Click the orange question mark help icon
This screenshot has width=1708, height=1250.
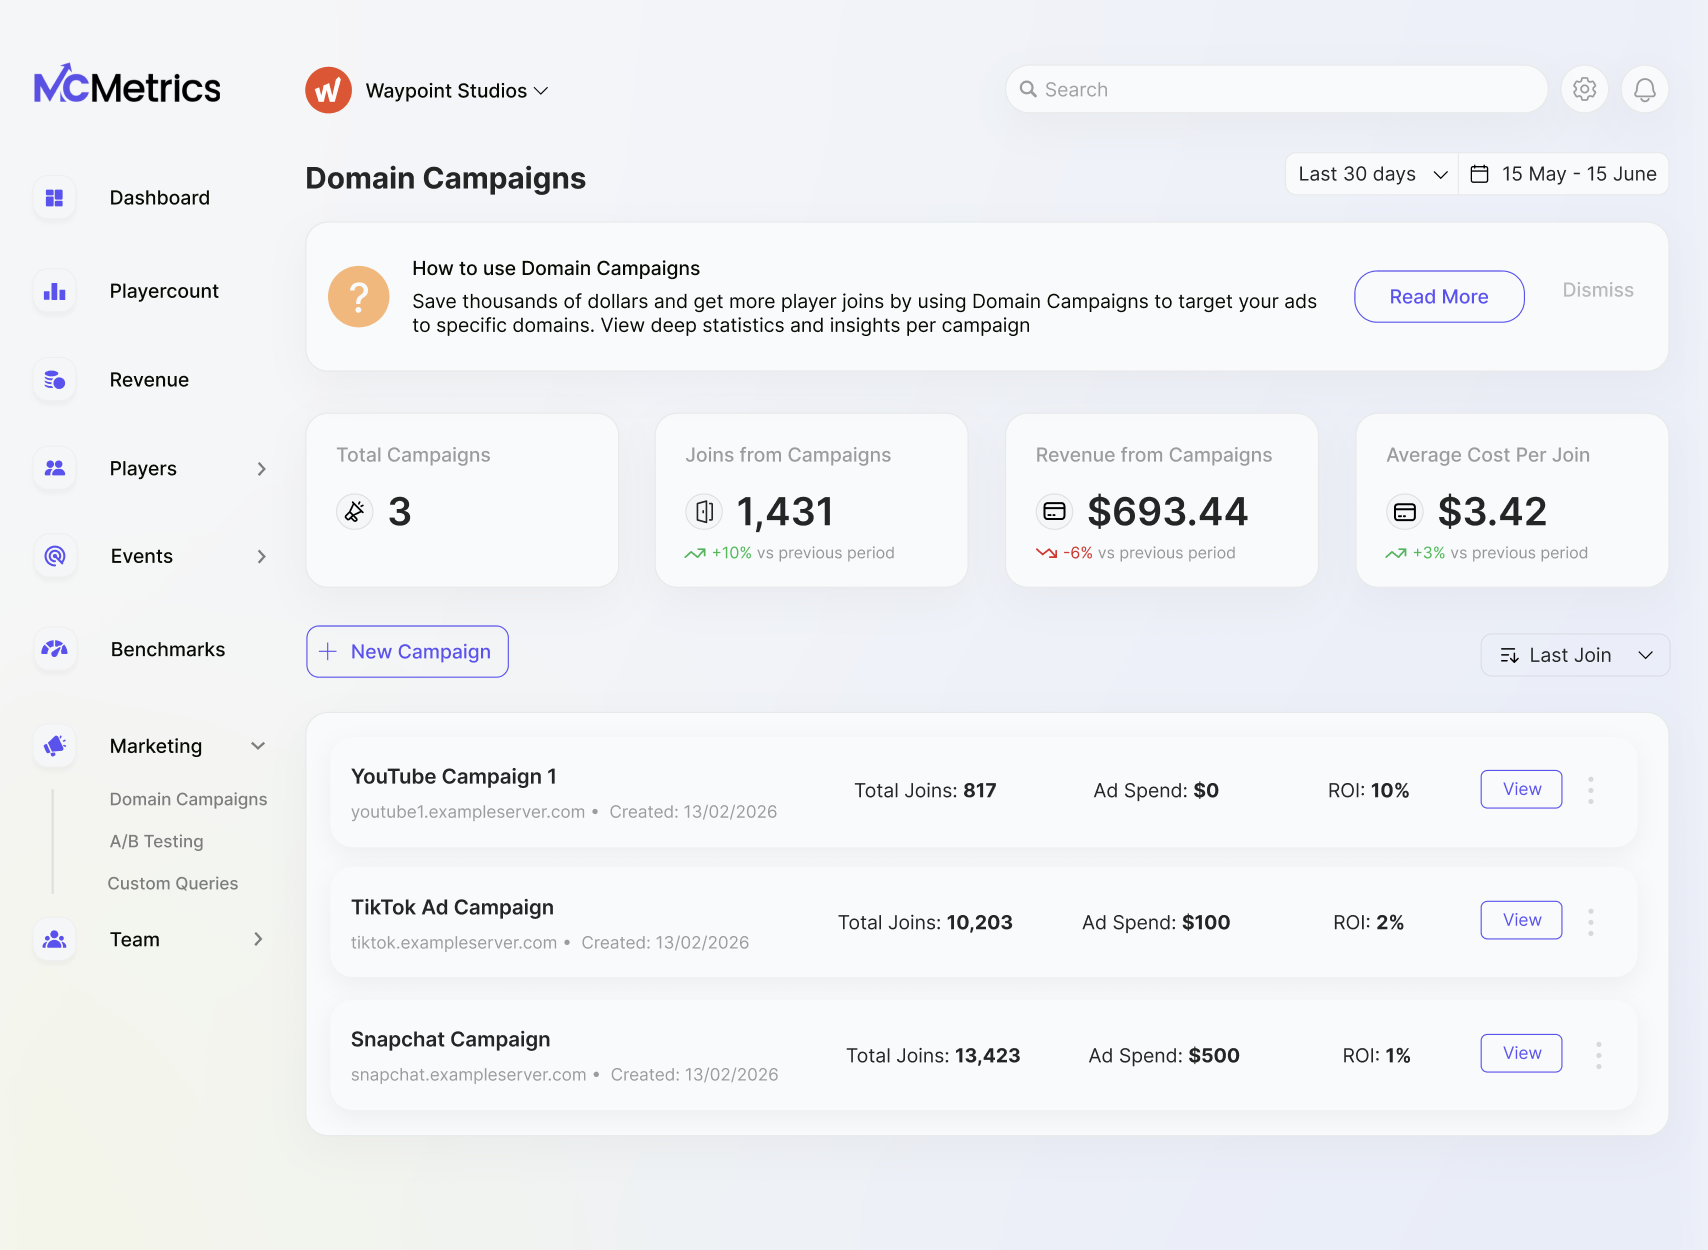[x=359, y=296]
